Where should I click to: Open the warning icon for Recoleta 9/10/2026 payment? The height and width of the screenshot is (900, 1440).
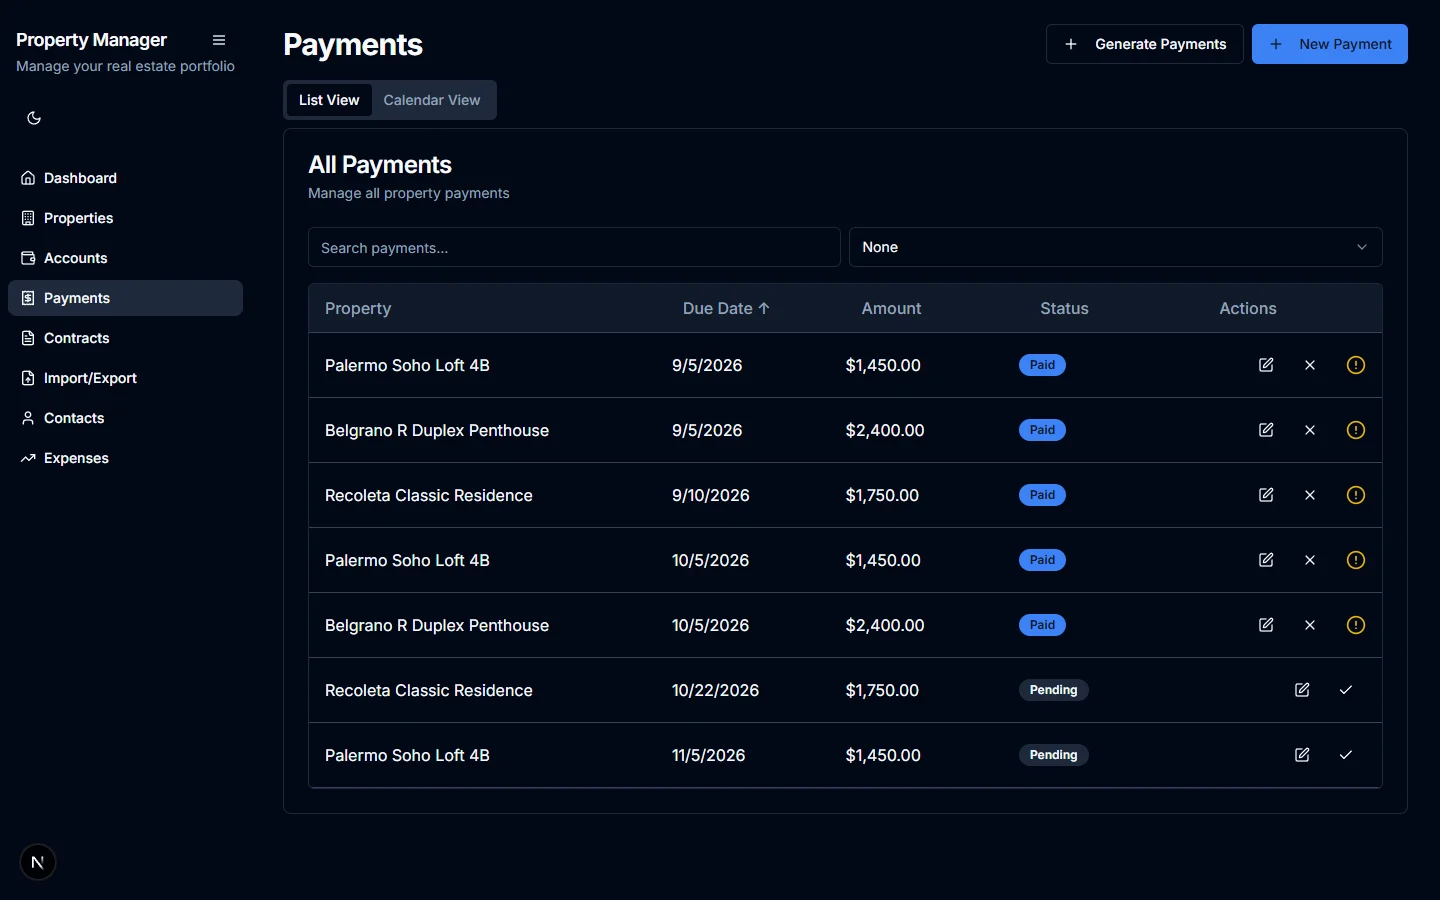coord(1356,495)
